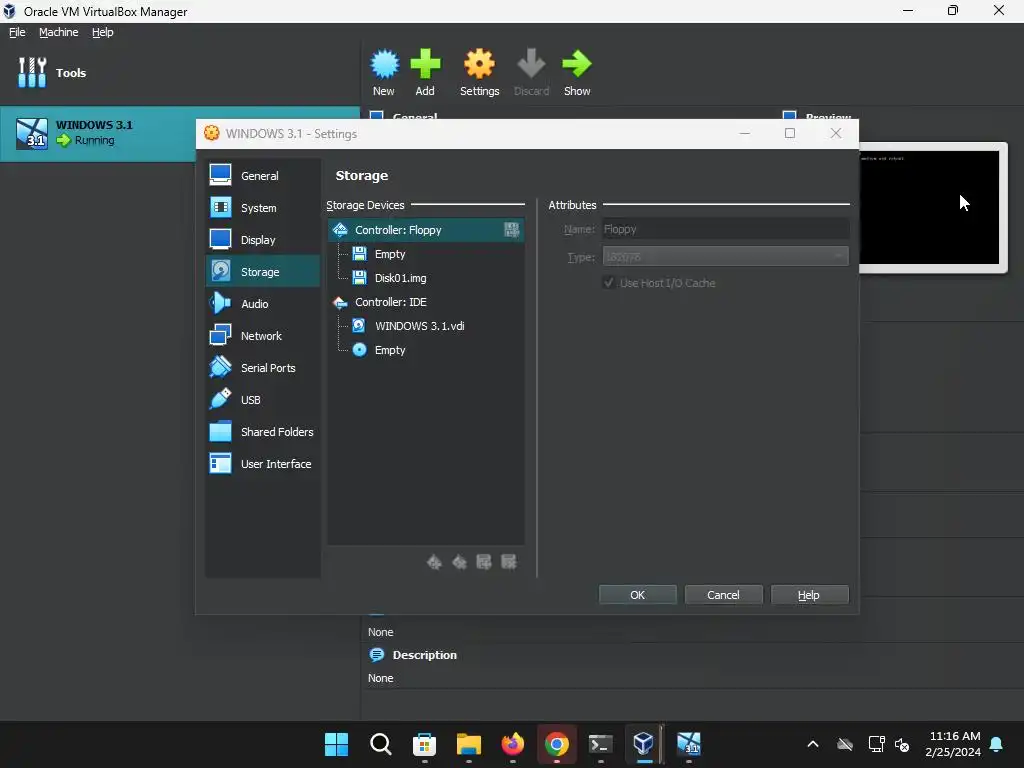
Task: Open Microsoft Store from the taskbar
Action: pos(424,744)
